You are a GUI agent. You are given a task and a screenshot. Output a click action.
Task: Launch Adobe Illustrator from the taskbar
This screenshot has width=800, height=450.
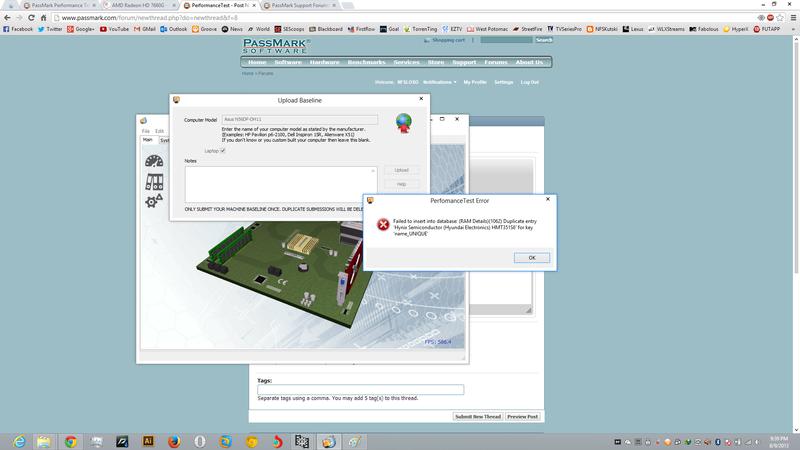(x=148, y=441)
